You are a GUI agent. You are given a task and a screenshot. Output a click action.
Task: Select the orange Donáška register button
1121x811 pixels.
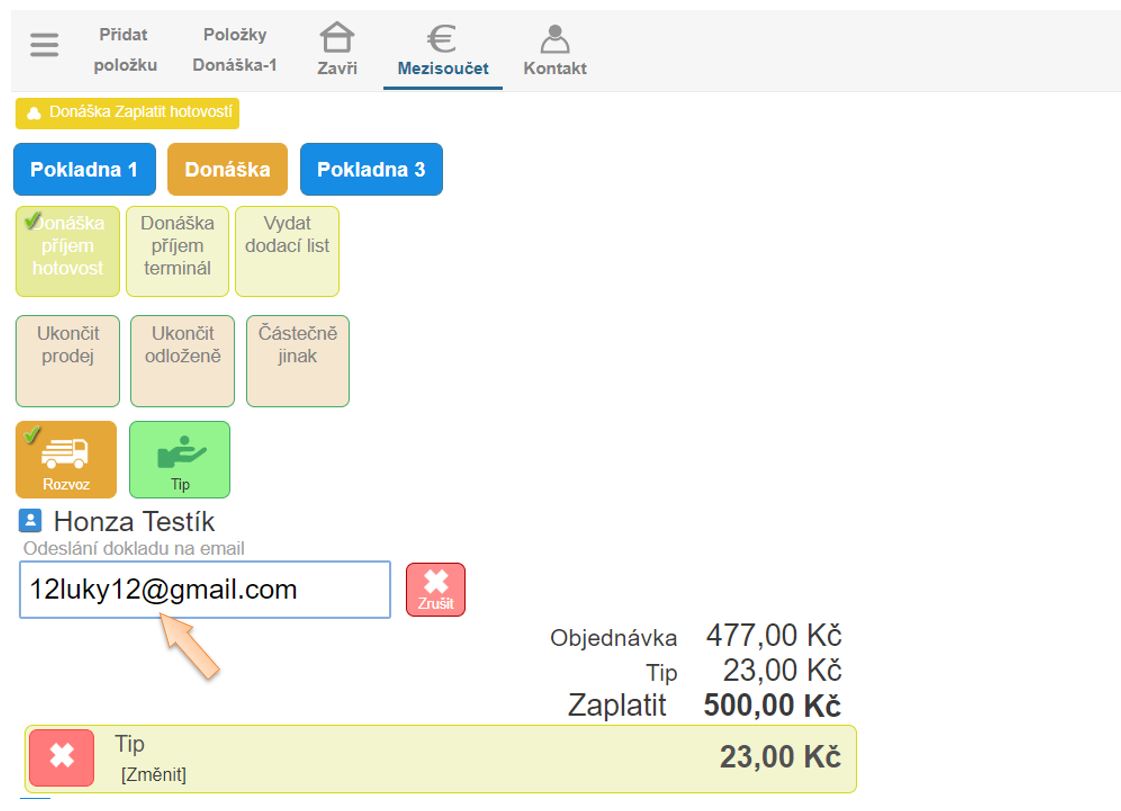pyautogui.click(x=227, y=169)
